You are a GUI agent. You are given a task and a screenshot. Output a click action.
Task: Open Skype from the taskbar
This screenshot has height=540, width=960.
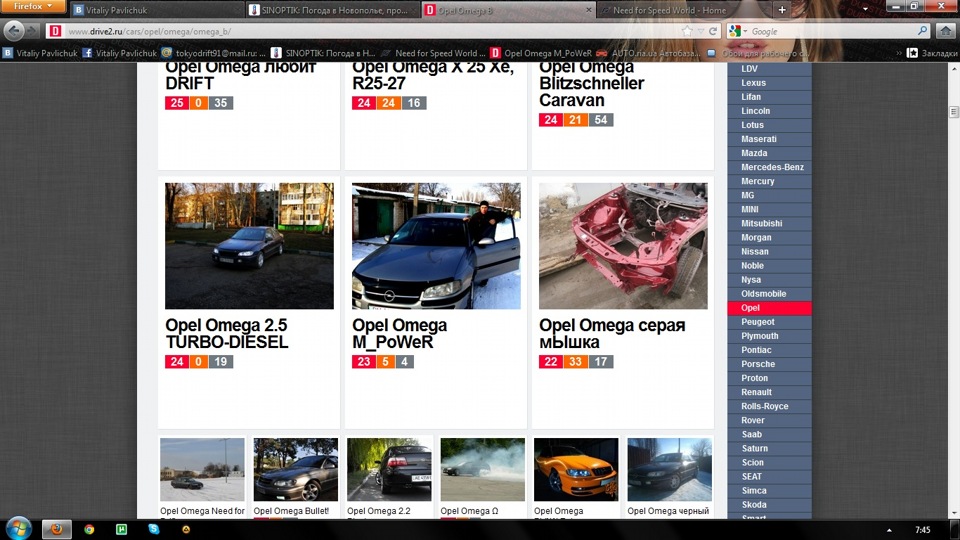(x=154, y=530)
